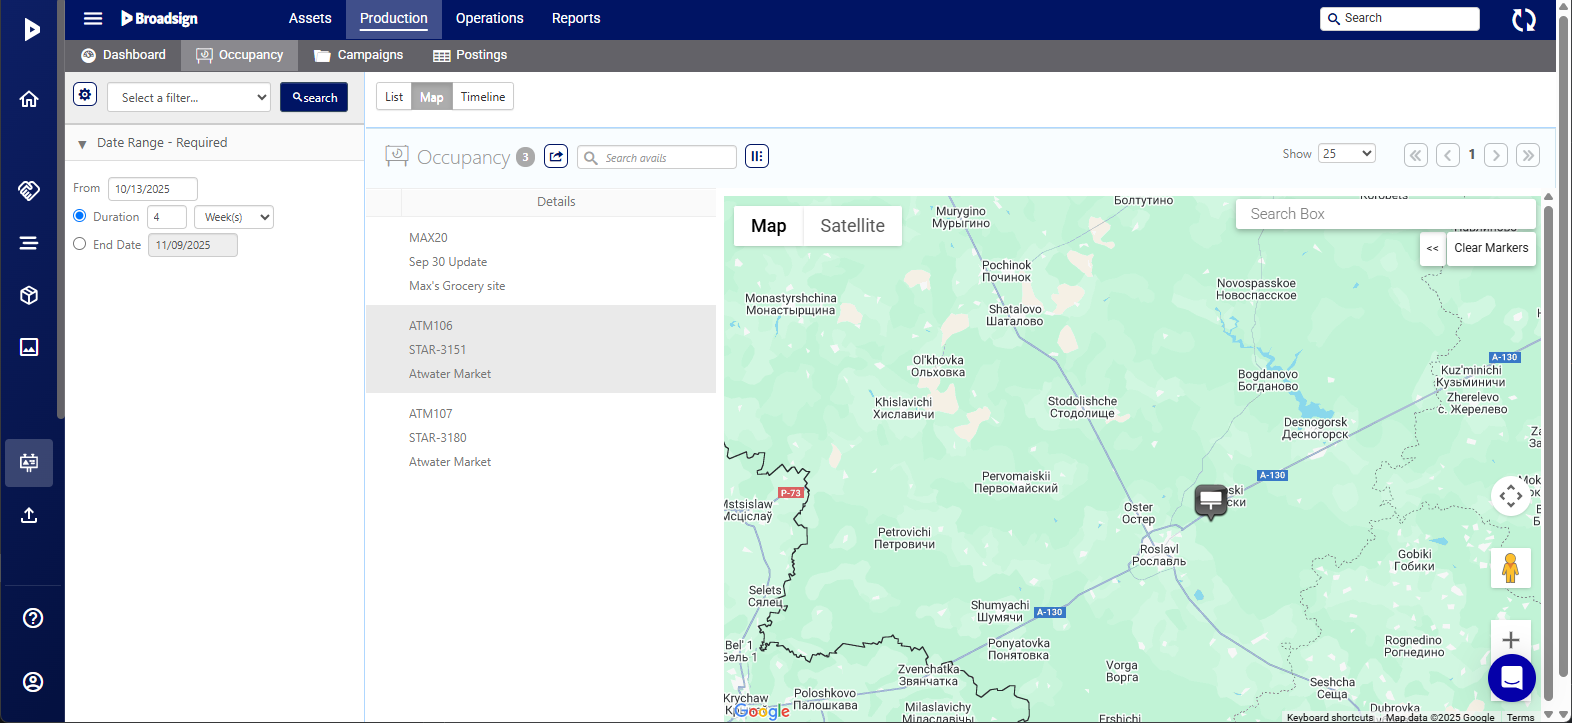Focus the Duration number field
The image size is (1572, 723).
point(167,217)
